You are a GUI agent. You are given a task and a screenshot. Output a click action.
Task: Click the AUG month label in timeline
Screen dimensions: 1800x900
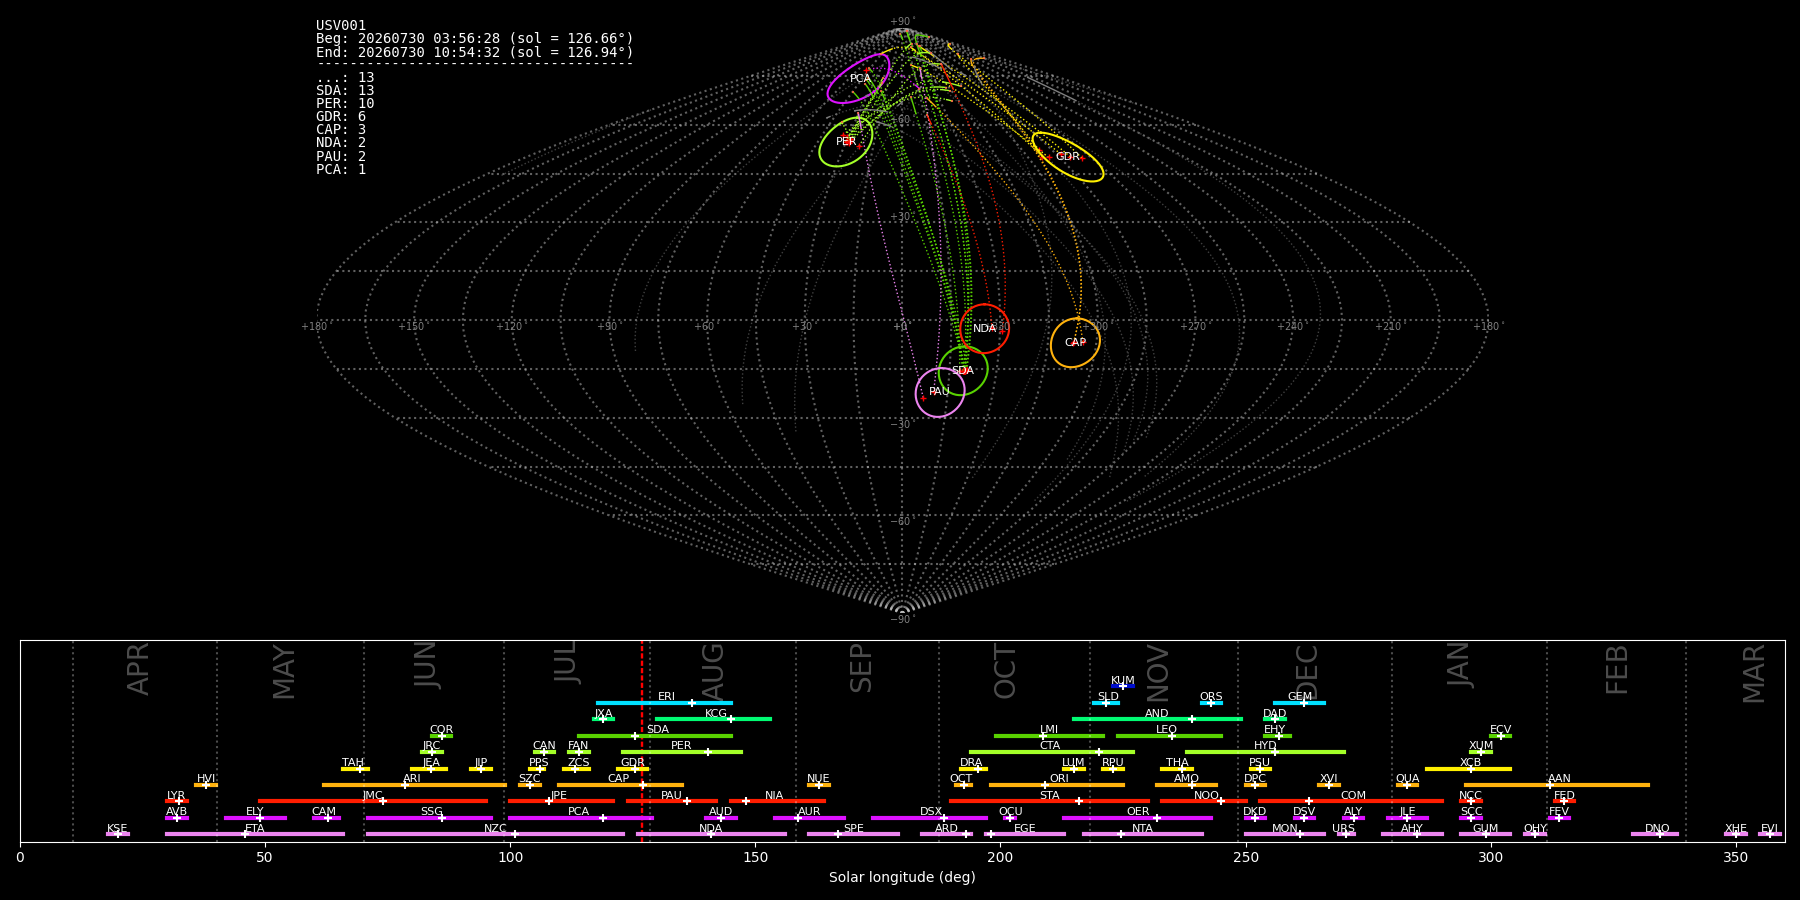click(713, 669)
